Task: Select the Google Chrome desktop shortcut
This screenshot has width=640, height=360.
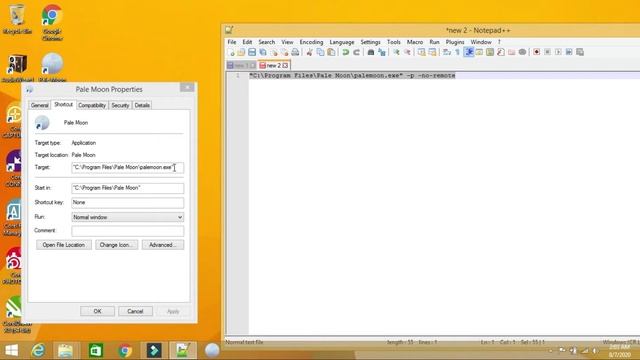Action: pyautogui.click(x=52, y=22)
